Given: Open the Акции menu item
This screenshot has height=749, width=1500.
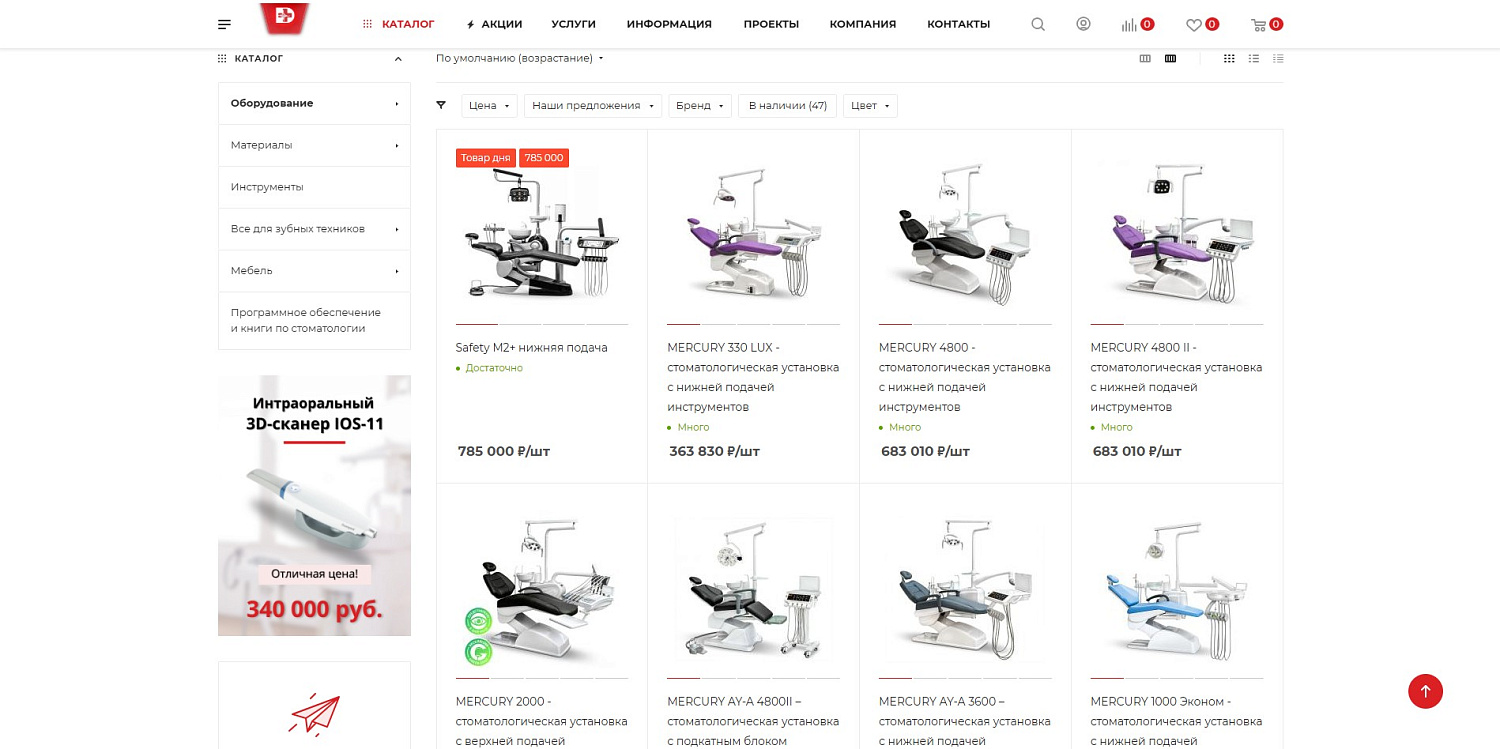Looking at the screenshot, I should click(494, 24).
